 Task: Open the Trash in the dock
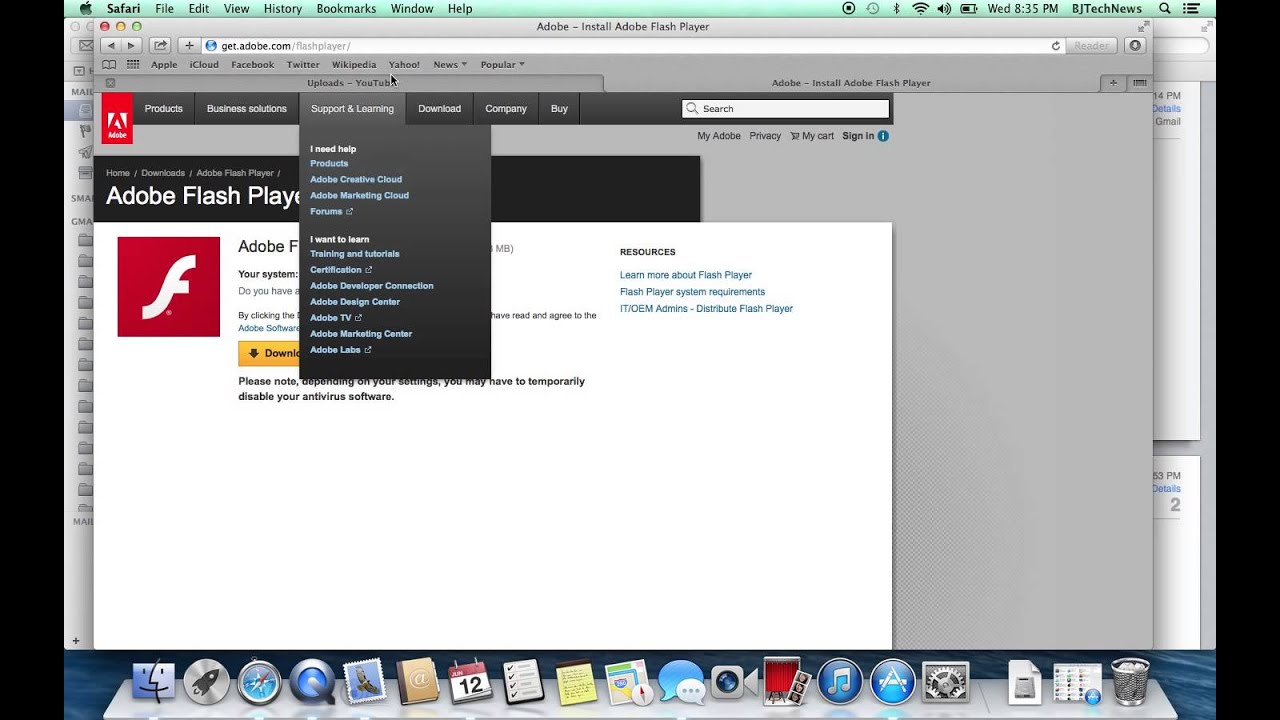click(1130, 682)
